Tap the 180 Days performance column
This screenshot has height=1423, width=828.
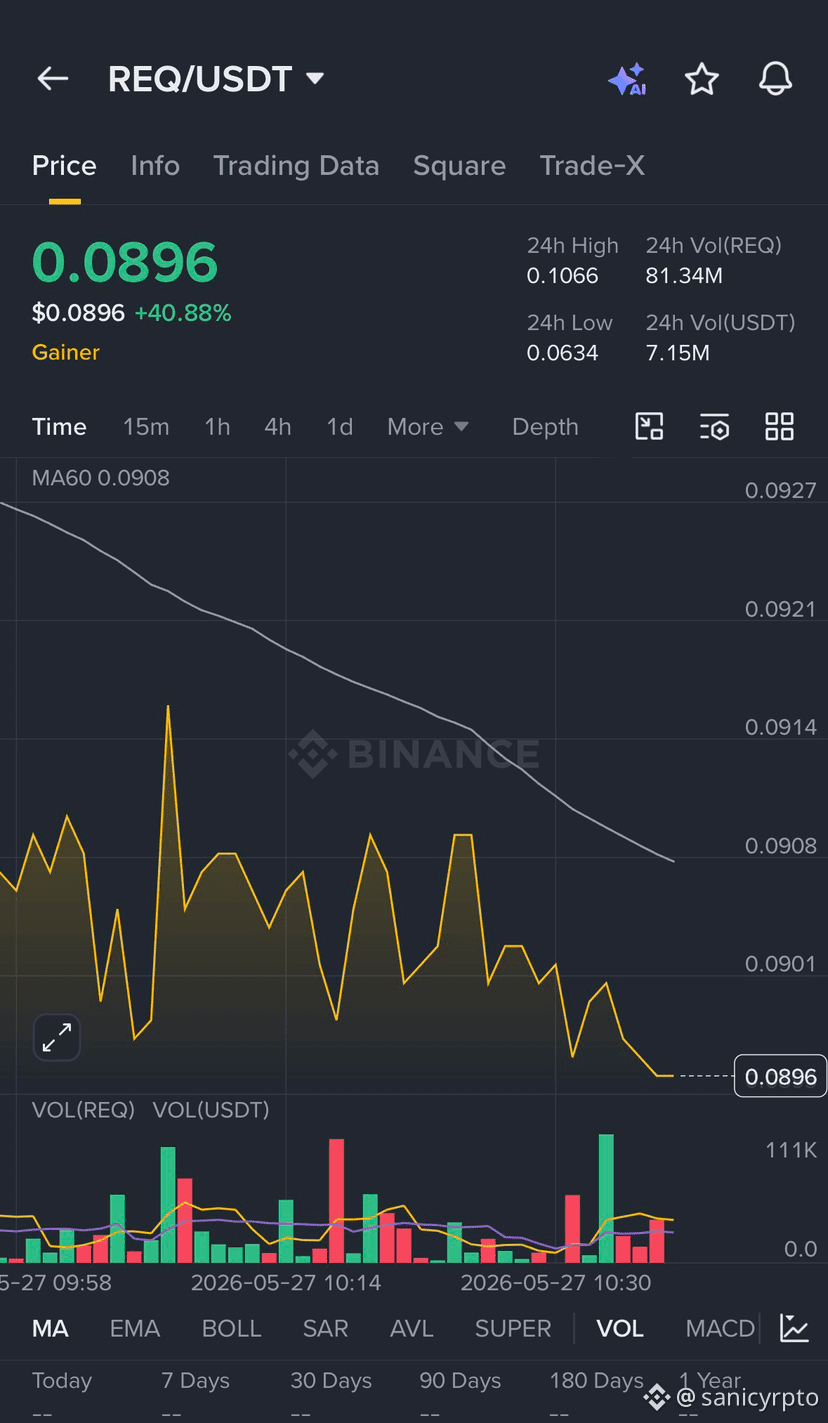596,1392
